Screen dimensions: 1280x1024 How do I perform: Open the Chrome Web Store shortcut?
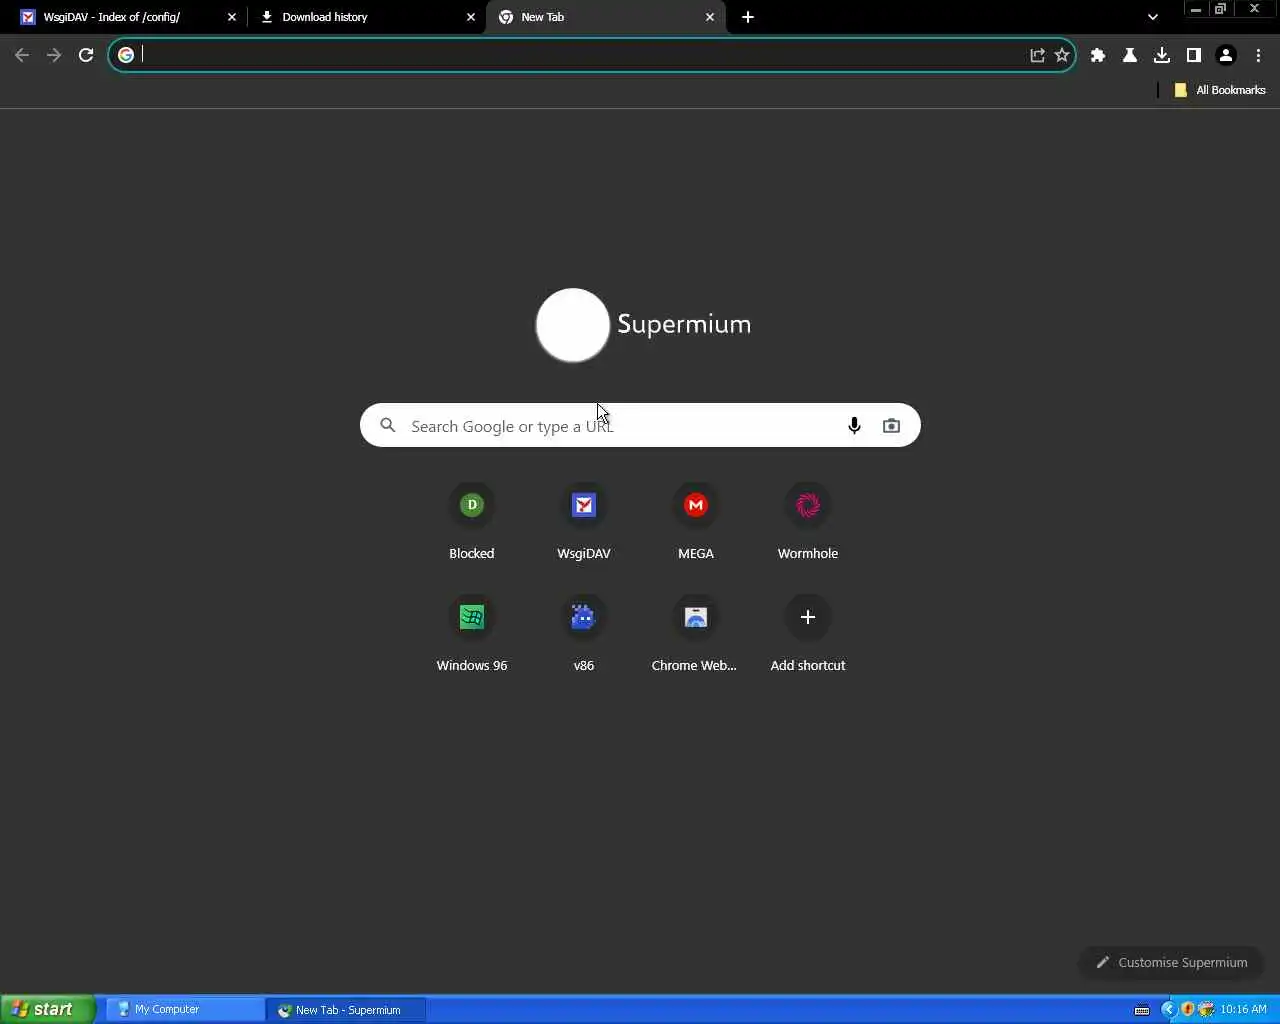pos(696,634)
